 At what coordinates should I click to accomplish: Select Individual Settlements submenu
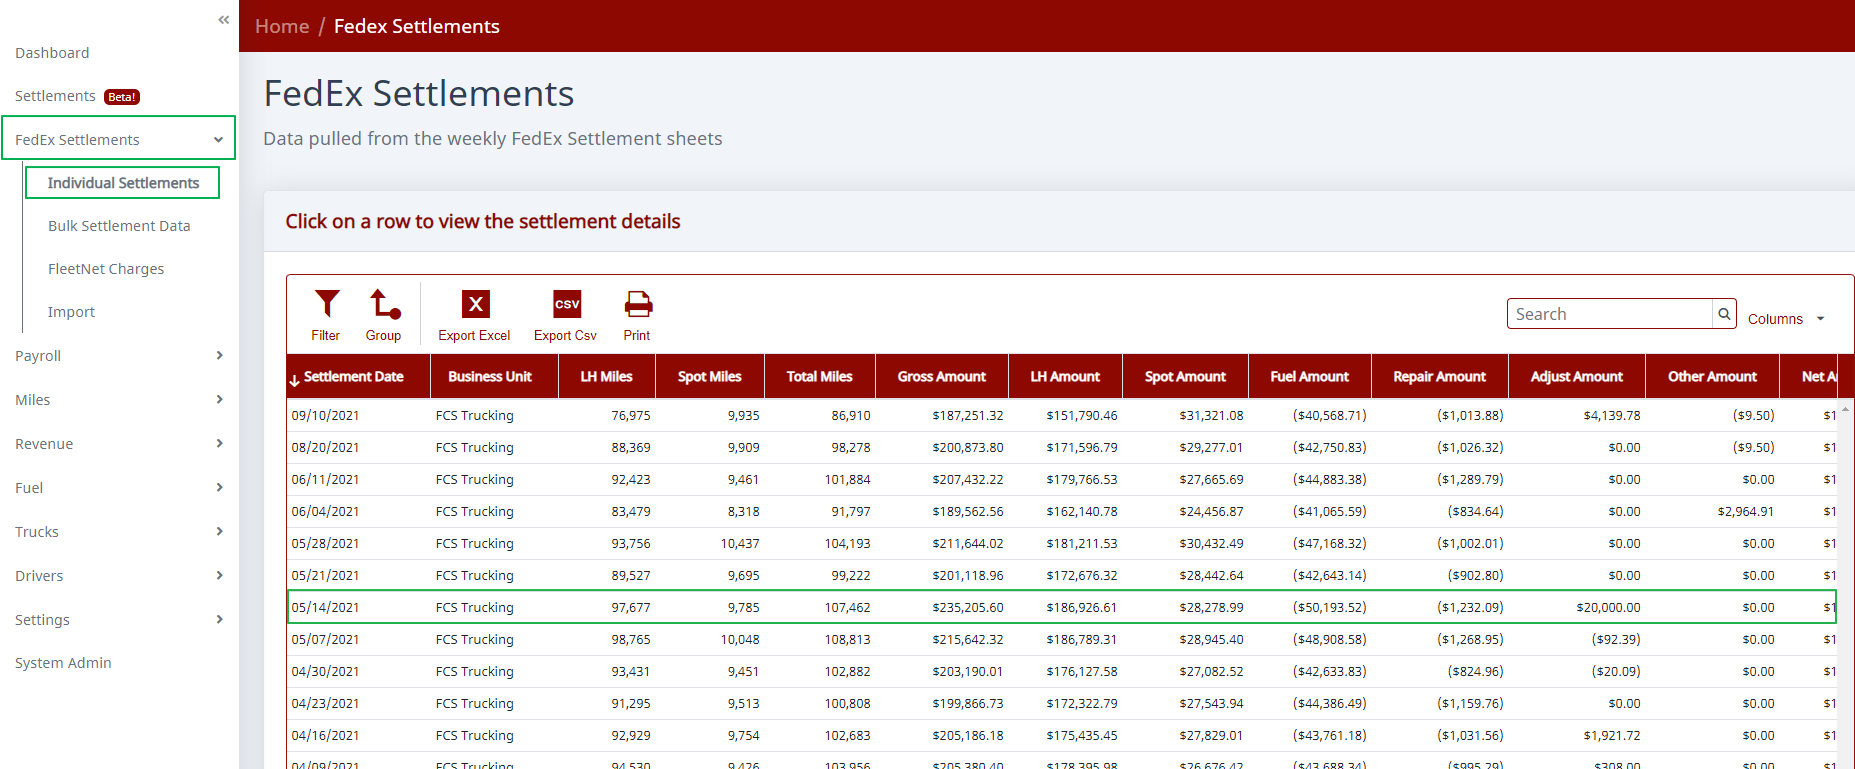coord(123,183)
